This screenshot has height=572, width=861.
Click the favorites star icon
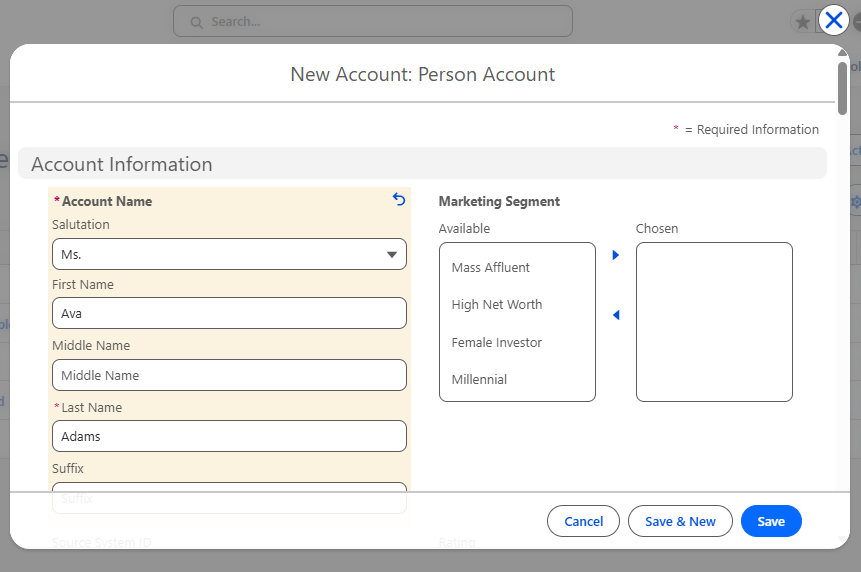(802, 22)
